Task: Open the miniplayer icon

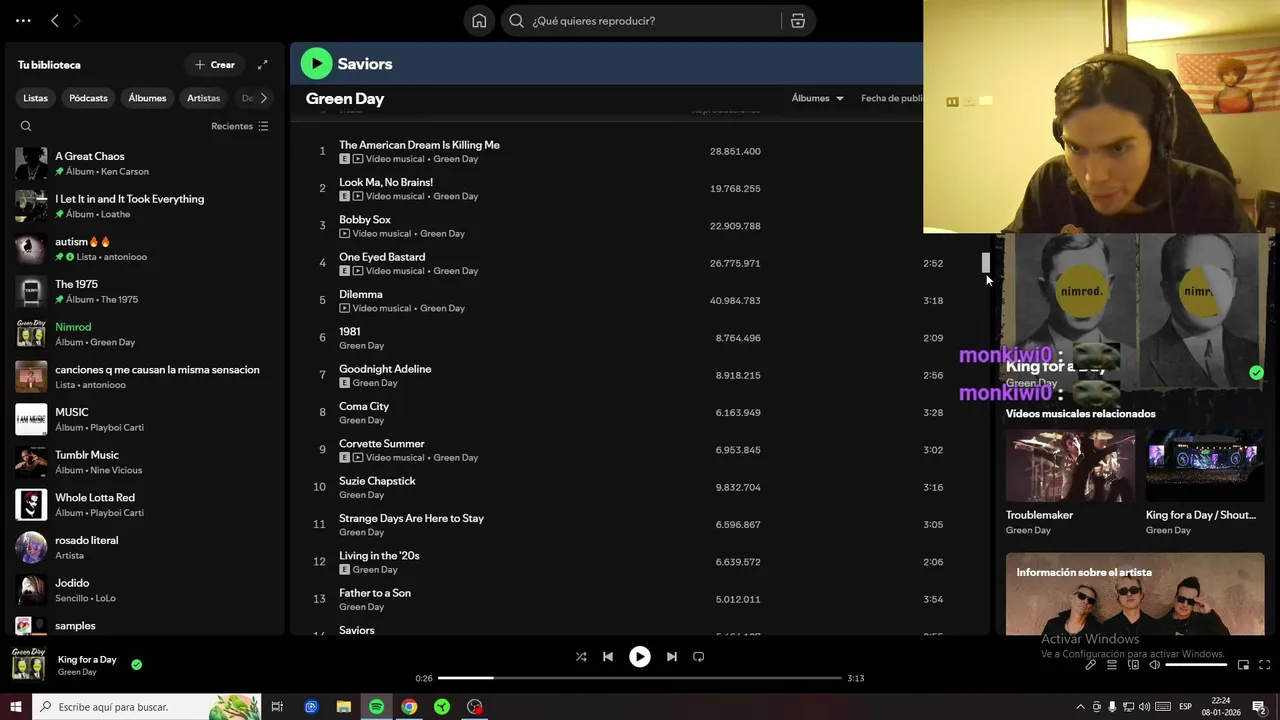Action: 1243,665
